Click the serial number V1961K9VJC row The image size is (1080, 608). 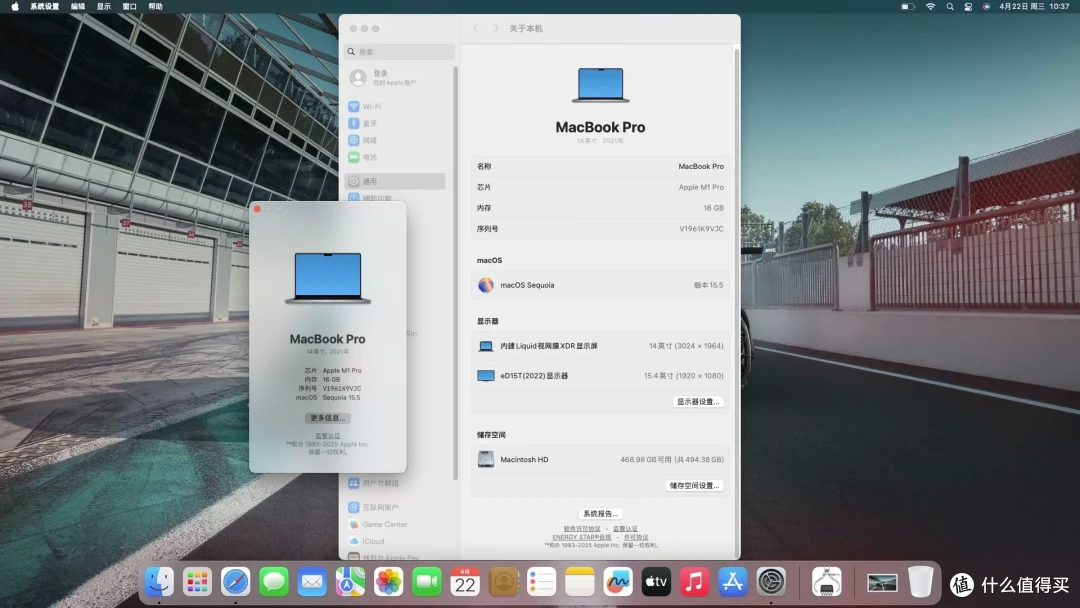pyautogui.click(x=600, y=229)
